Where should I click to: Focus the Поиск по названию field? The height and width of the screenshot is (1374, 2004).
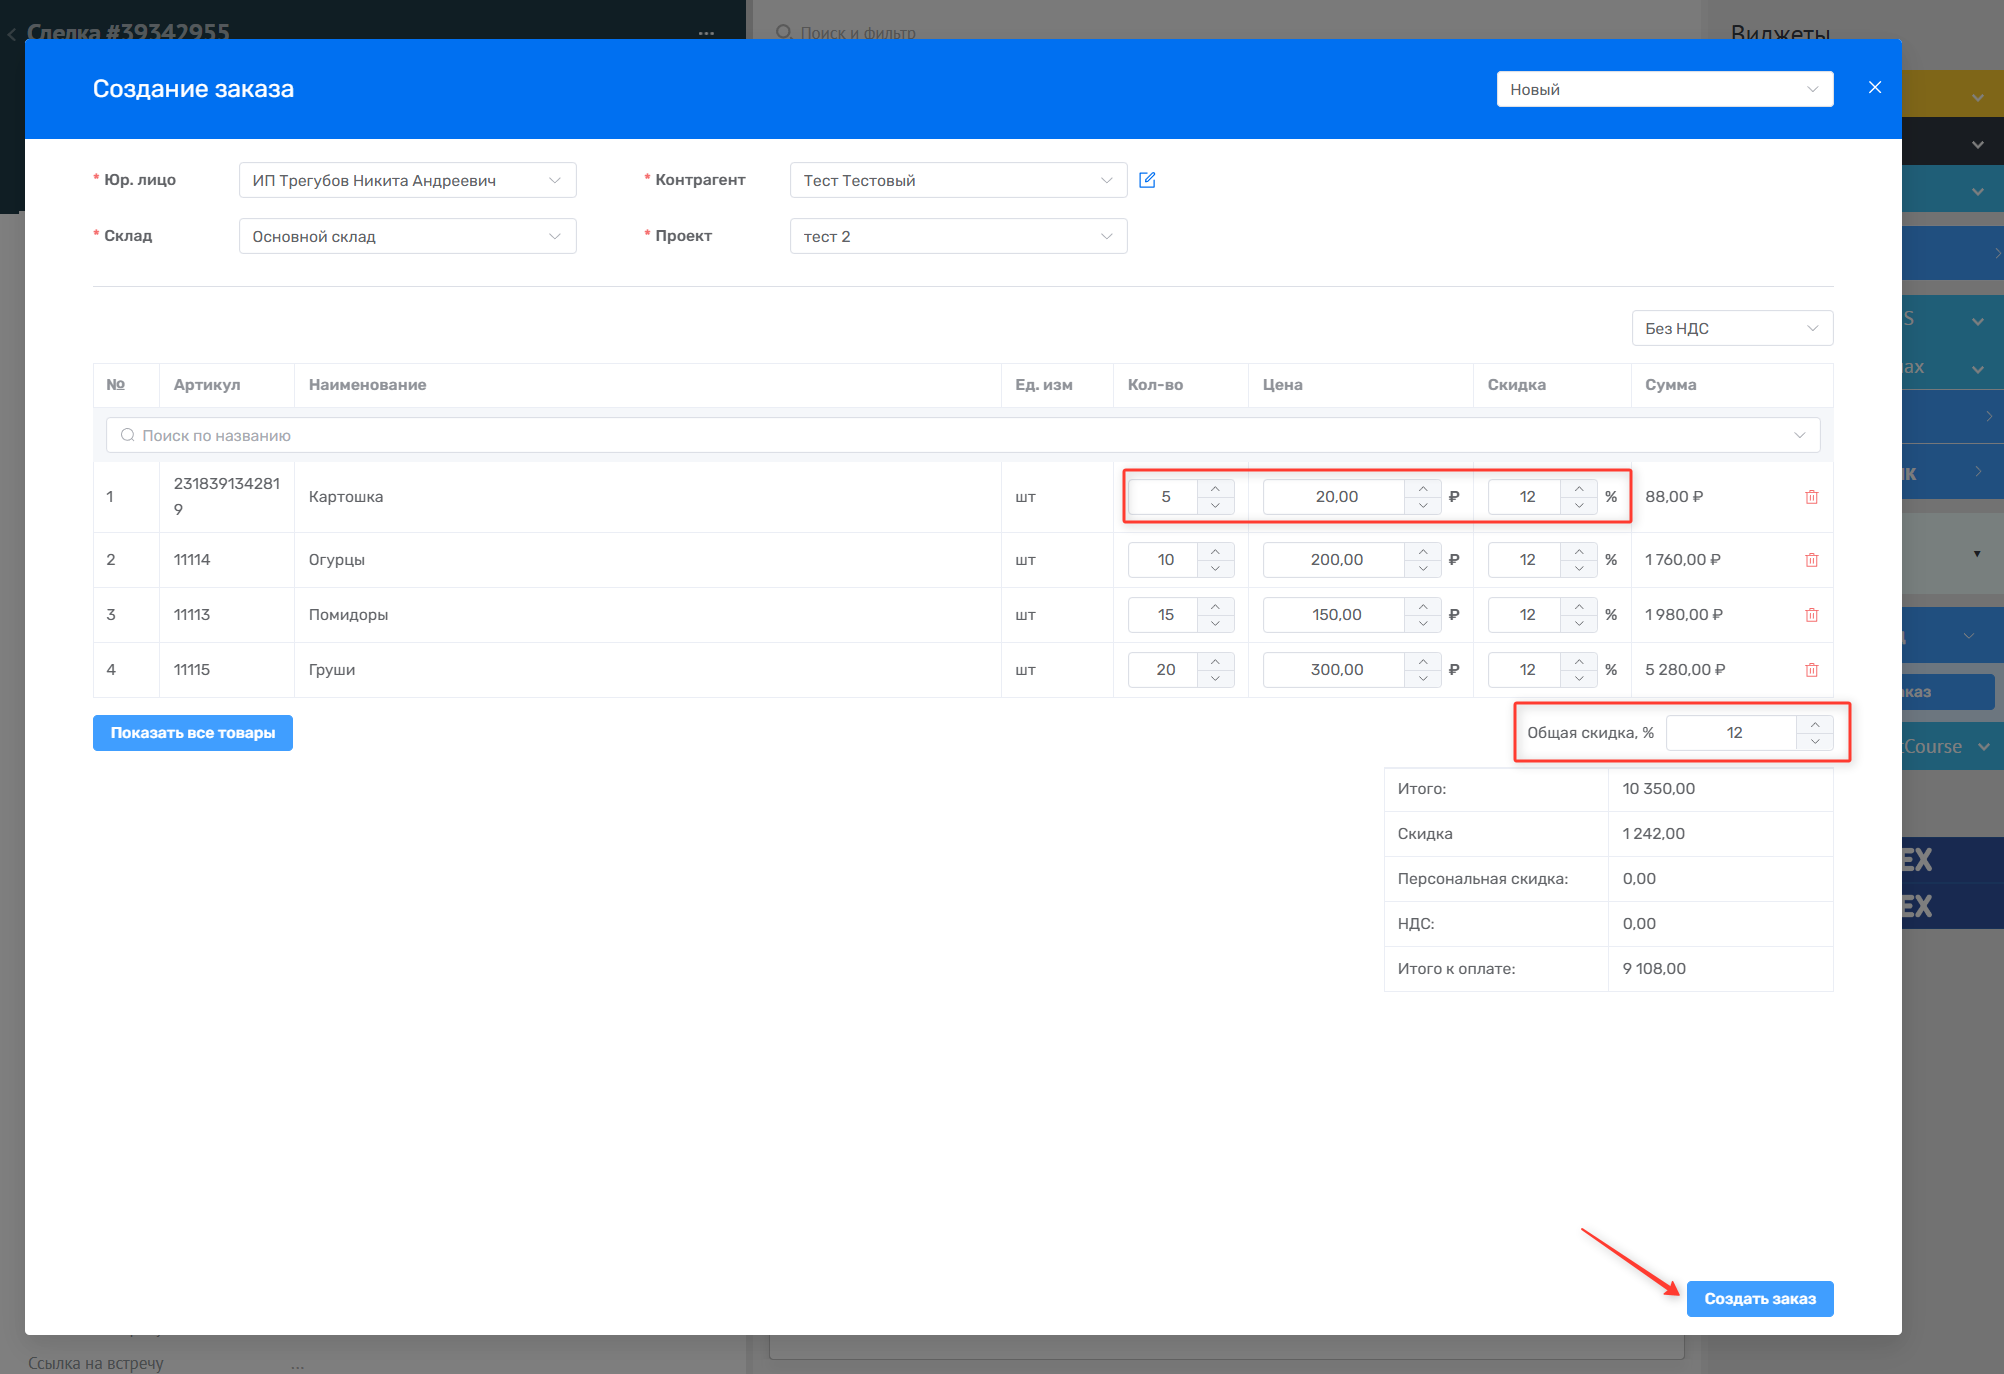pyautogui.click(x=963, y=435)
